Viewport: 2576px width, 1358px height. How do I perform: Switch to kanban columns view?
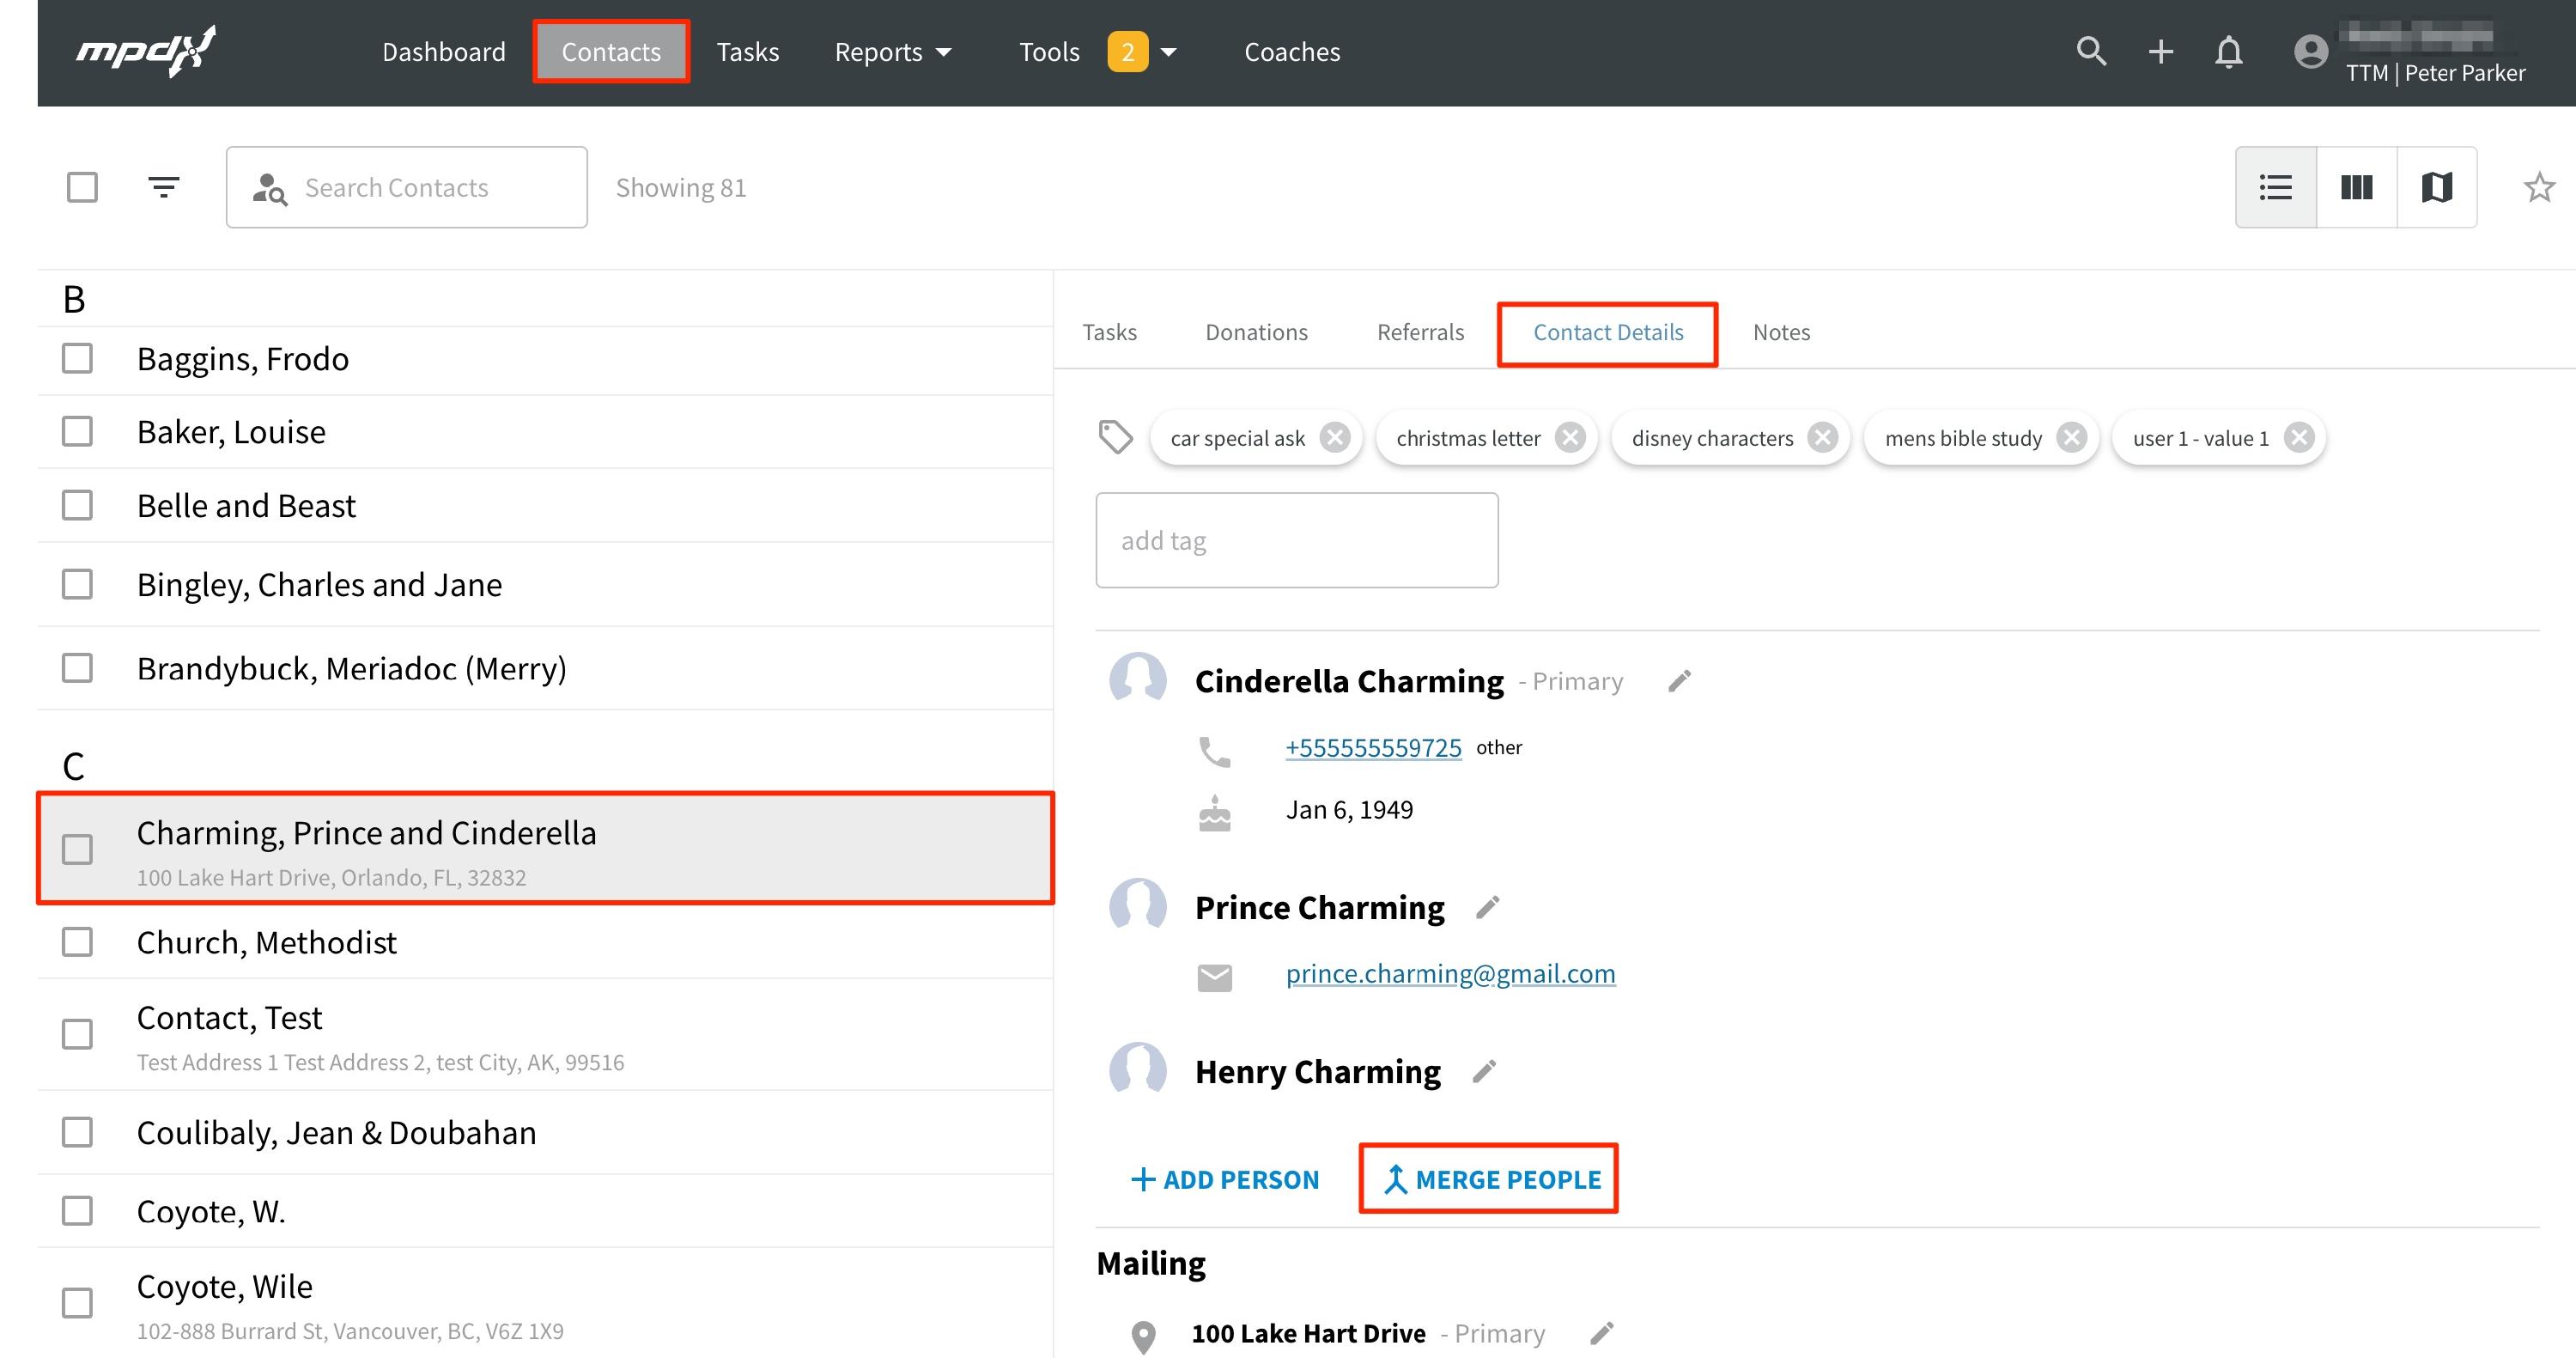pos(2356,187)
